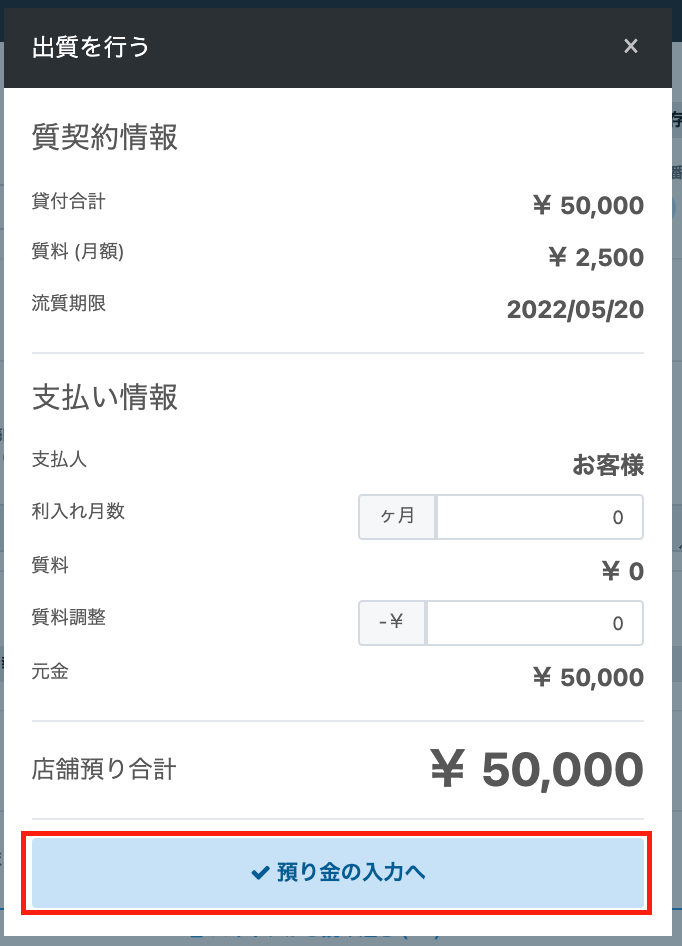Image resolution: width=682 pixels, height=946 pixels.
Task: Click the 支払人 value お客様
Action: pyautogui.click(x=607, y=465)
